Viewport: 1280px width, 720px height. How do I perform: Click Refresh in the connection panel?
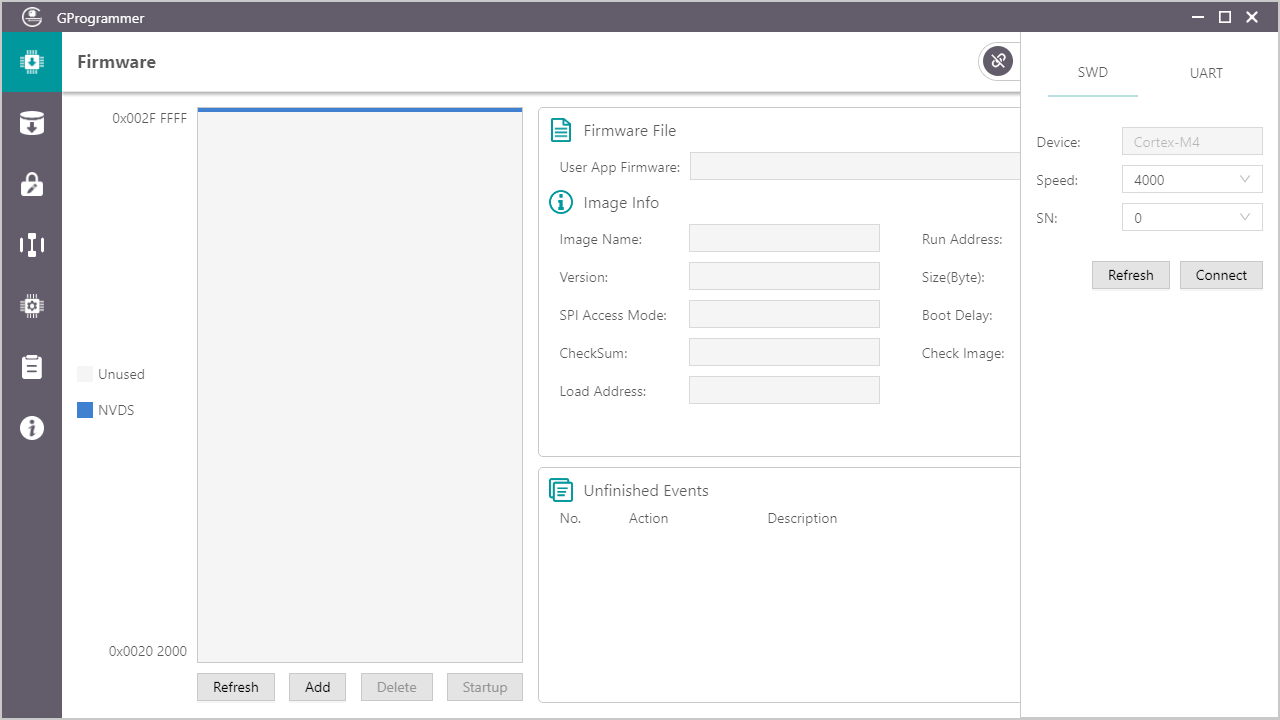tap(1130, 275)
